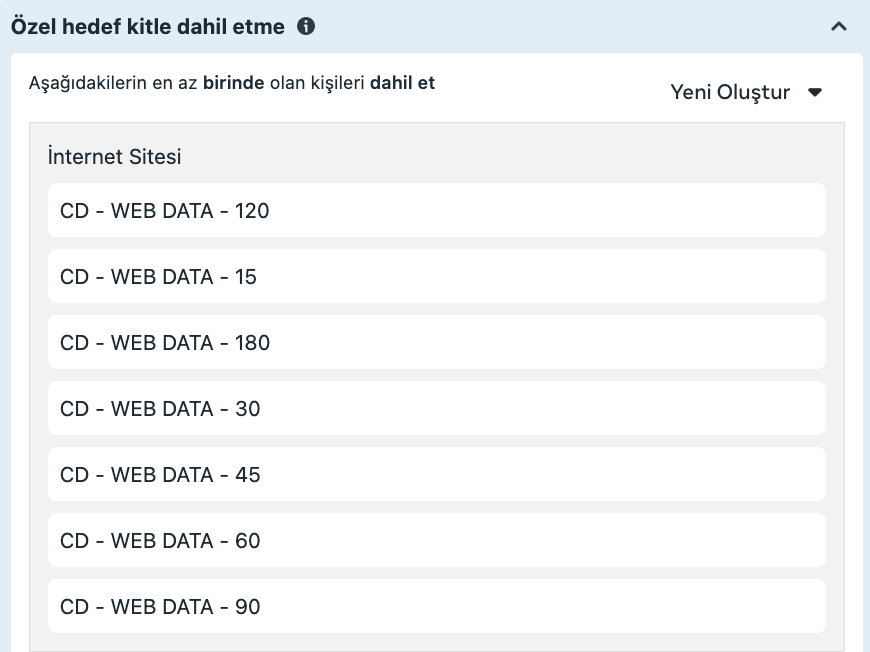Select the CD - WEB DATA - 120 audience
The image size is (870, 652).
coord(436,211)
